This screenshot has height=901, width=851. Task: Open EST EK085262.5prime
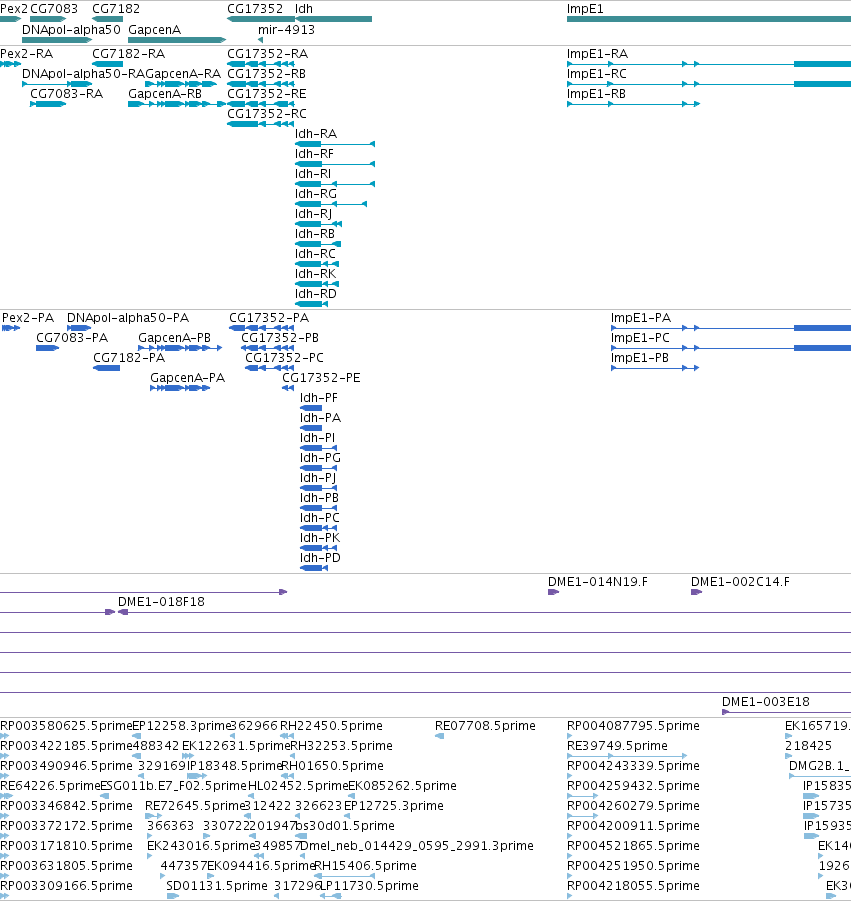(x=402, y=786)
